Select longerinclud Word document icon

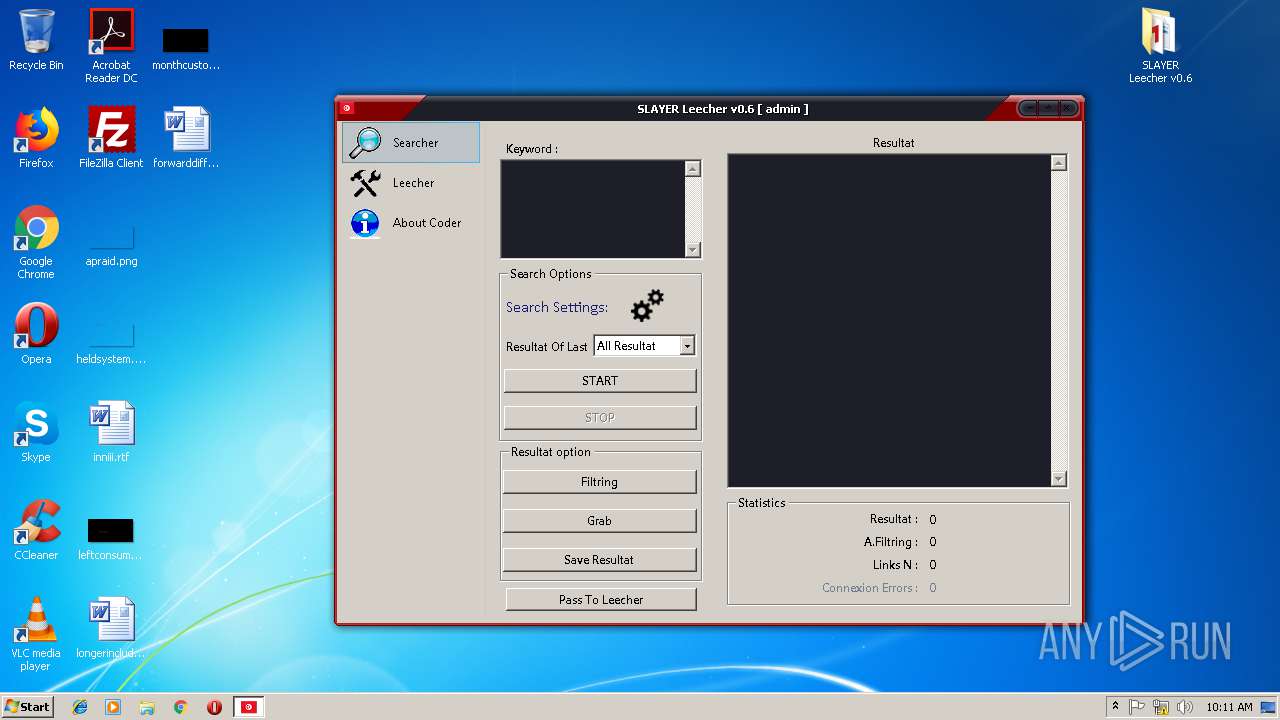tap(111, 628)
